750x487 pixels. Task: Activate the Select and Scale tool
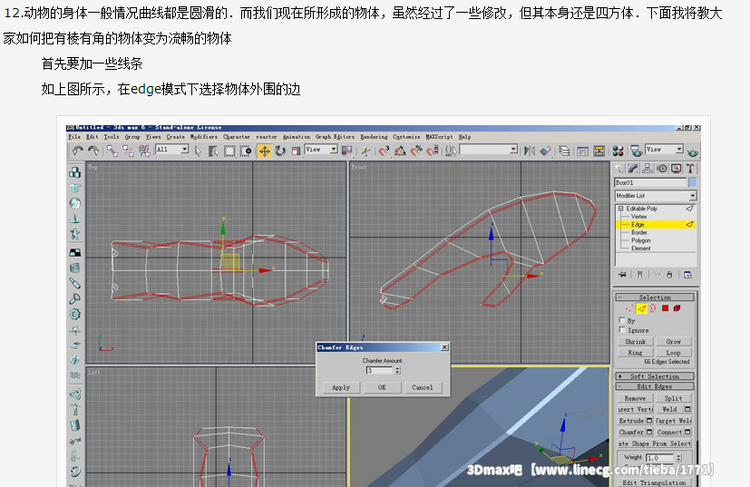click(296, 151)
